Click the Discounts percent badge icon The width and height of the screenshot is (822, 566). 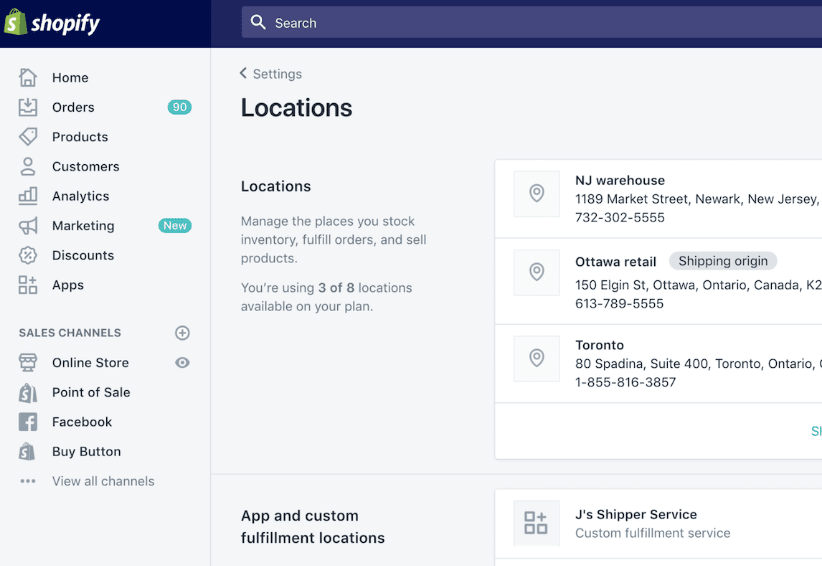pos(28,255)
